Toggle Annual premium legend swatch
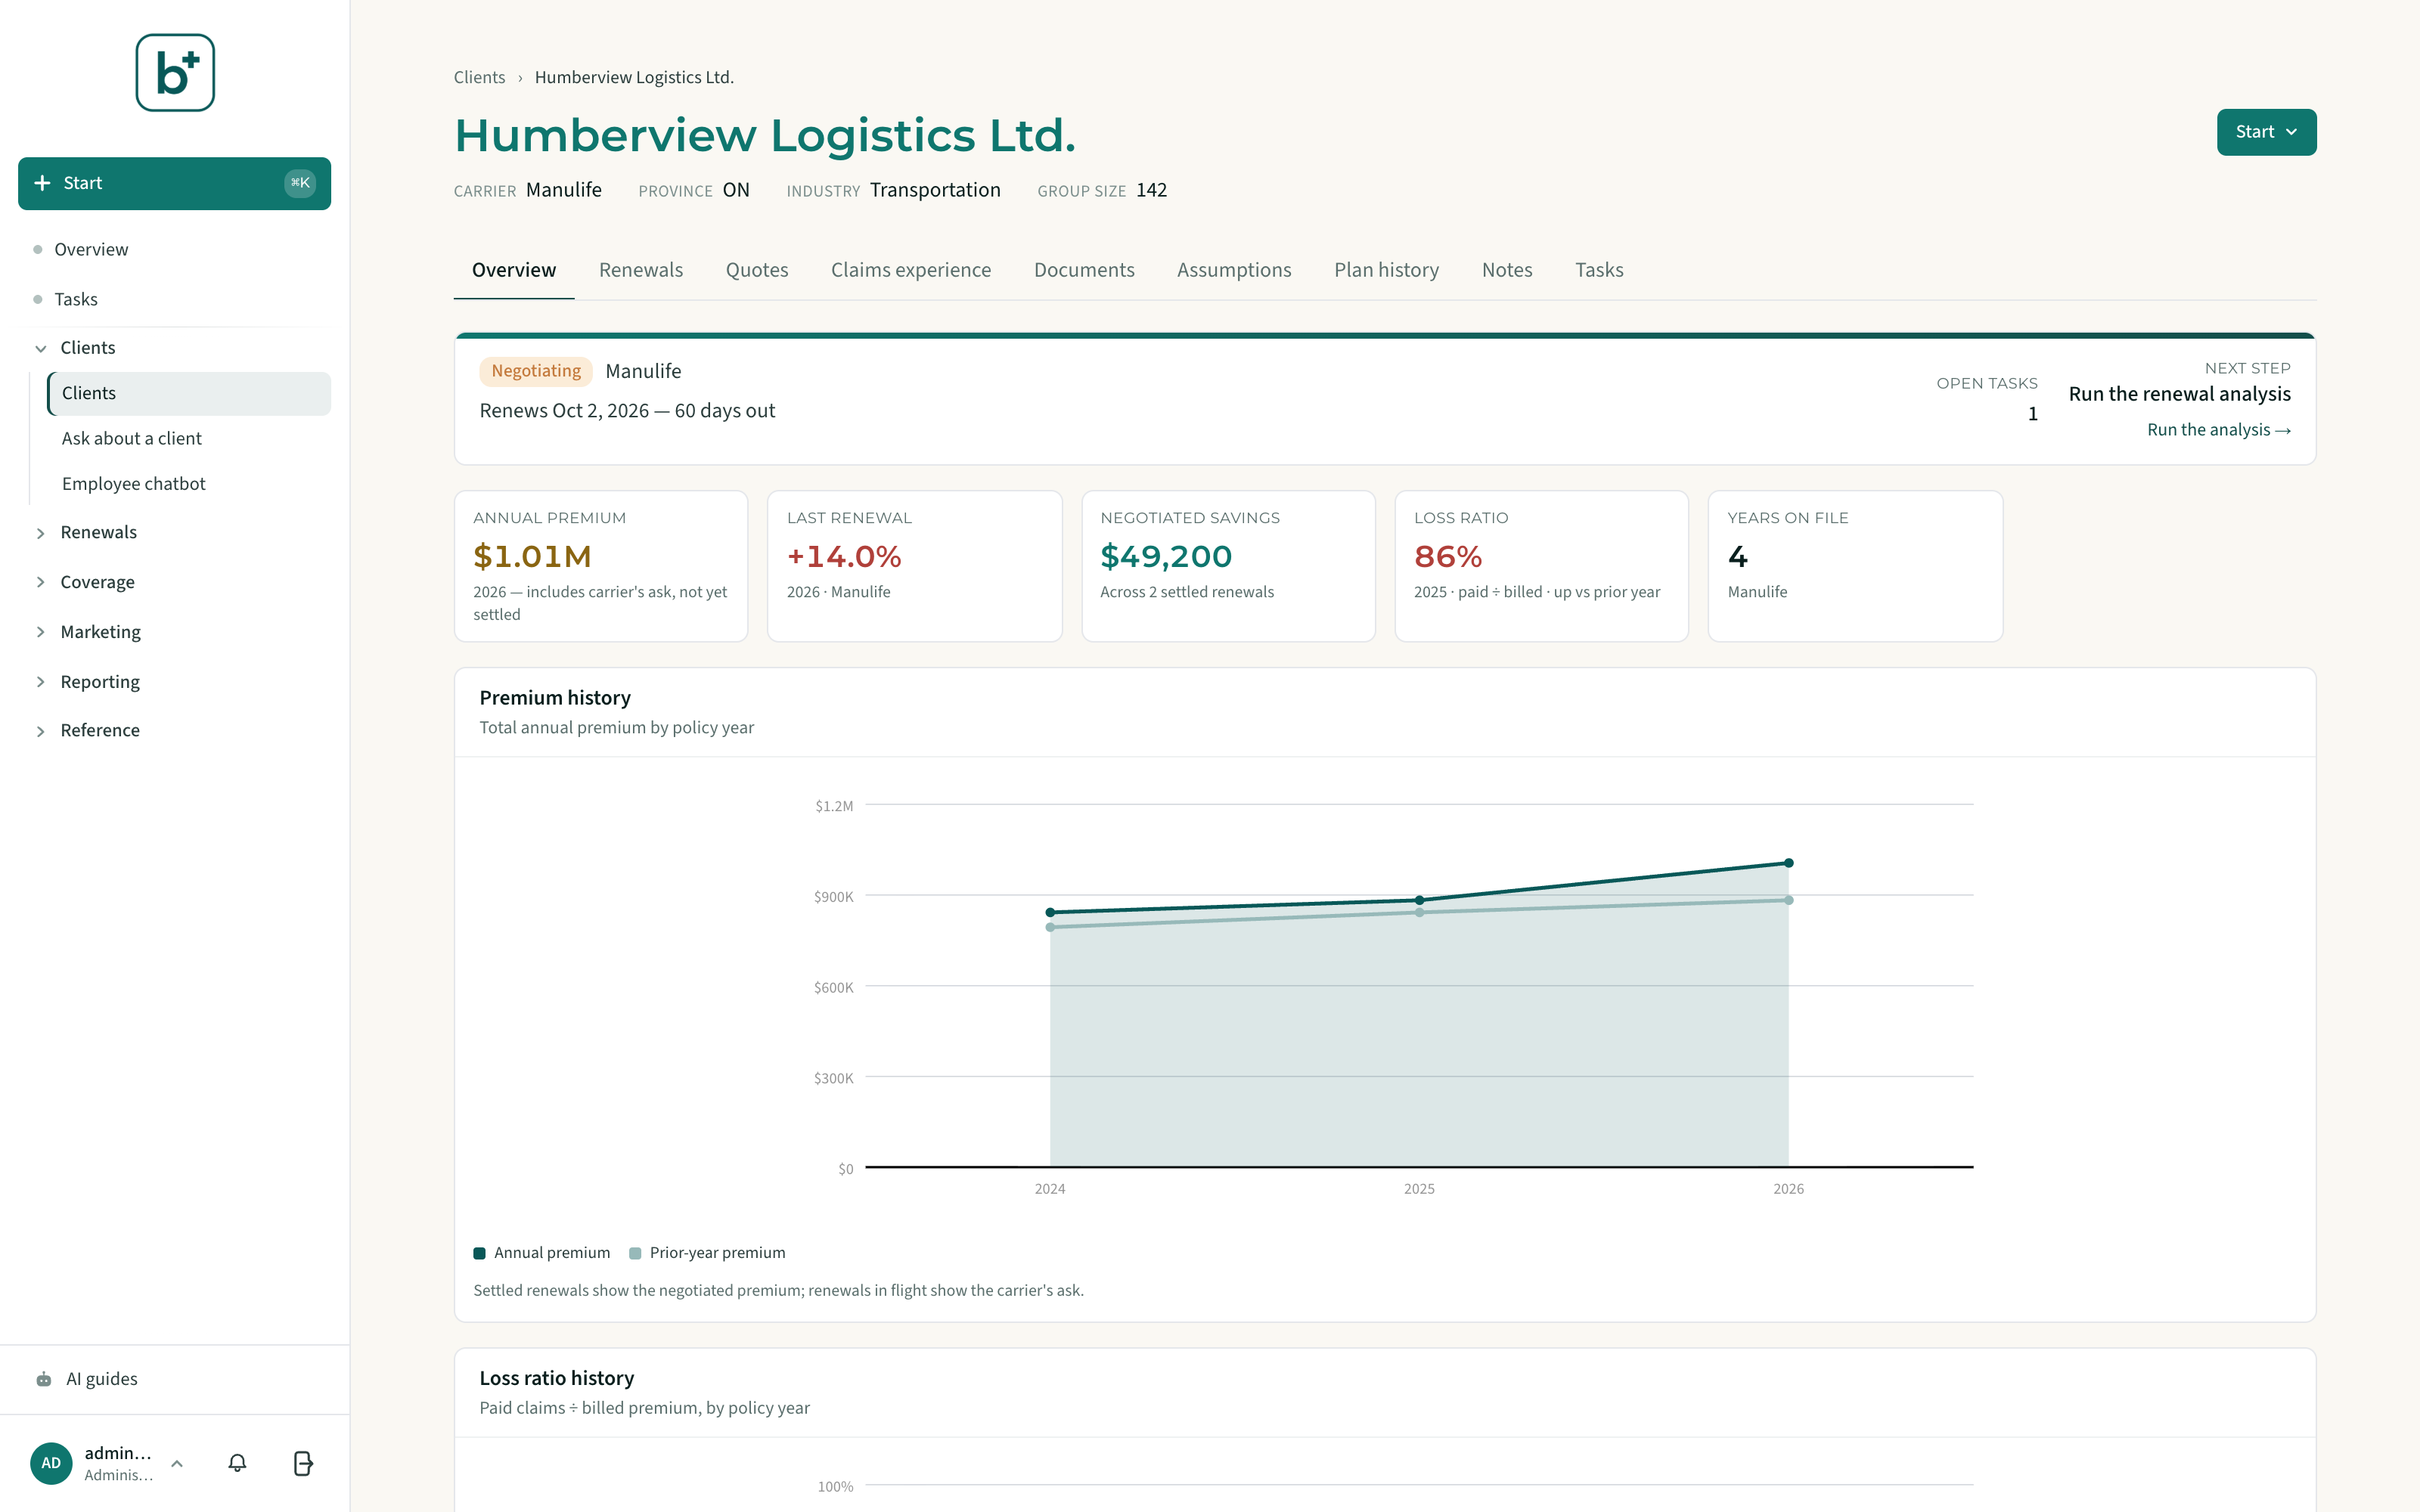Image resolution: width=2420 pixels, height=1512 pixels. click(479, 1253)
